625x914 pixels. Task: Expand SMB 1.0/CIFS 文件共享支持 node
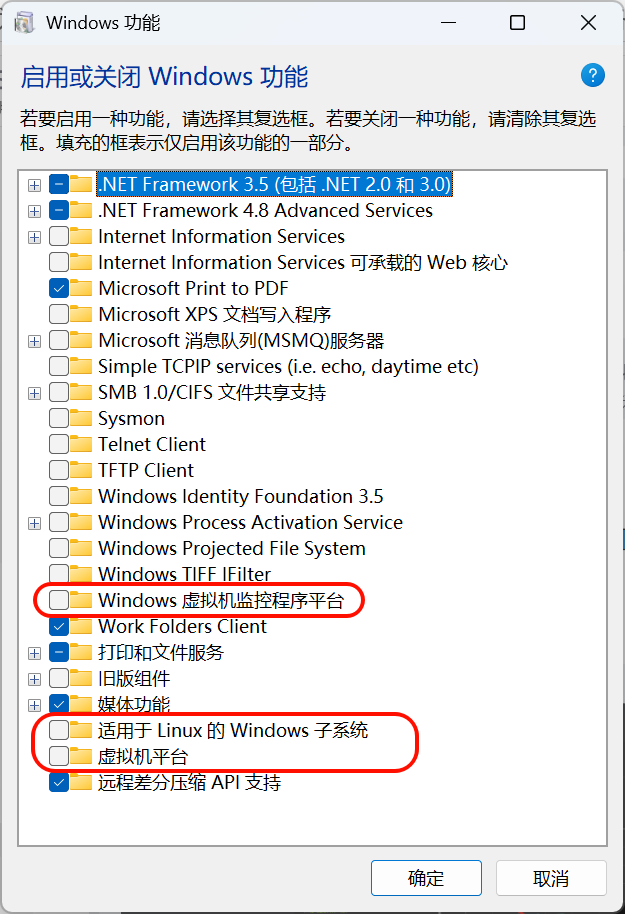[x=34, y=393]
